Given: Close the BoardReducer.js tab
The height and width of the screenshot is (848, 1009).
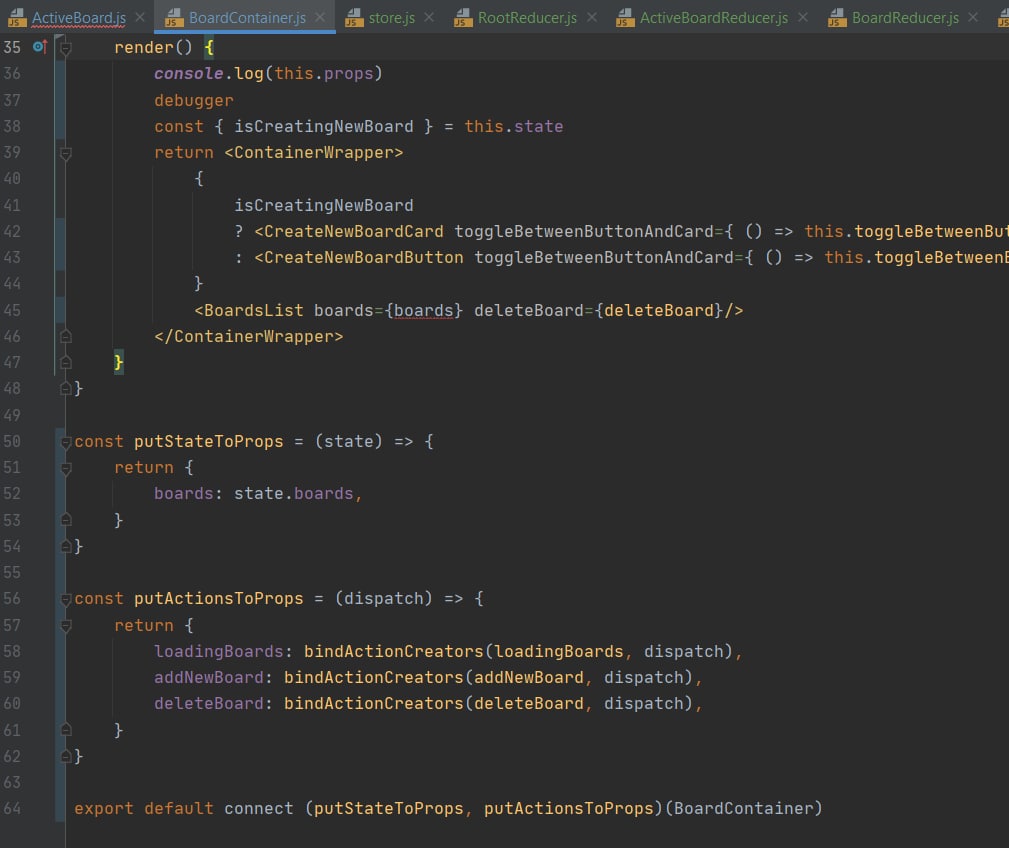Looking at the screenshot, I should click(973, 17).
